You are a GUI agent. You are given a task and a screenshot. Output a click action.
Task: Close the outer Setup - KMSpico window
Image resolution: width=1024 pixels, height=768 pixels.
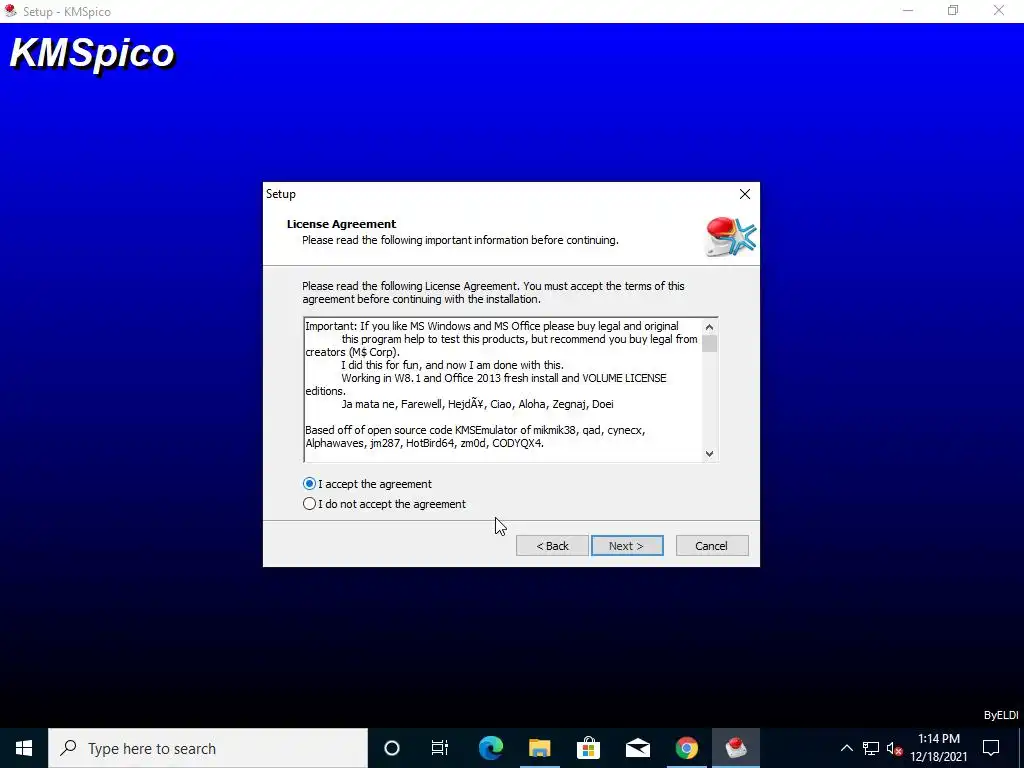(999, 11)
